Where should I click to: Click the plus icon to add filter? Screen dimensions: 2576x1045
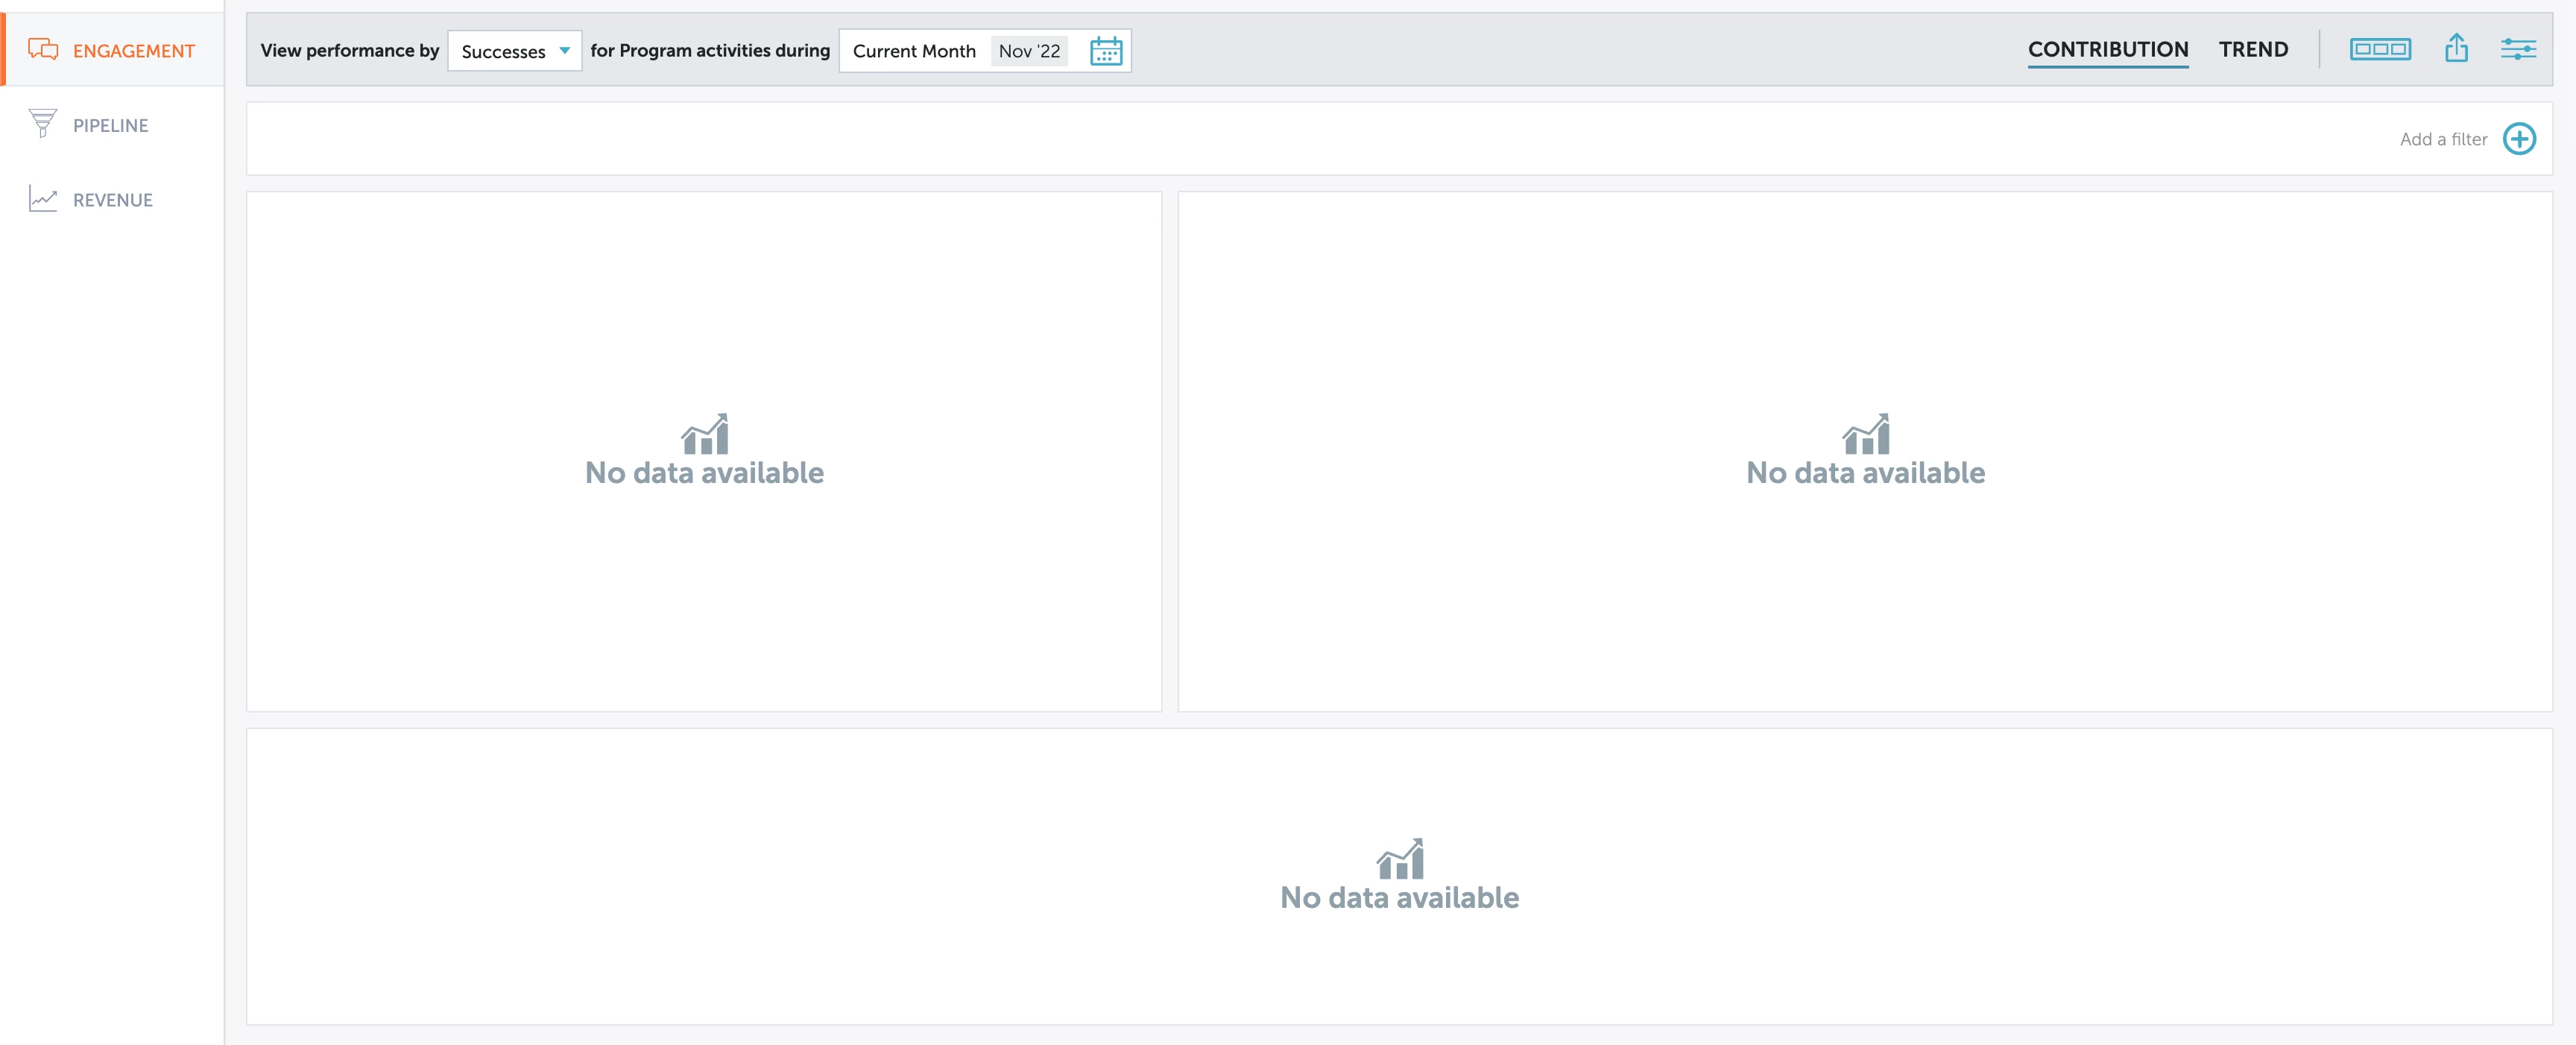point(2518,139)
